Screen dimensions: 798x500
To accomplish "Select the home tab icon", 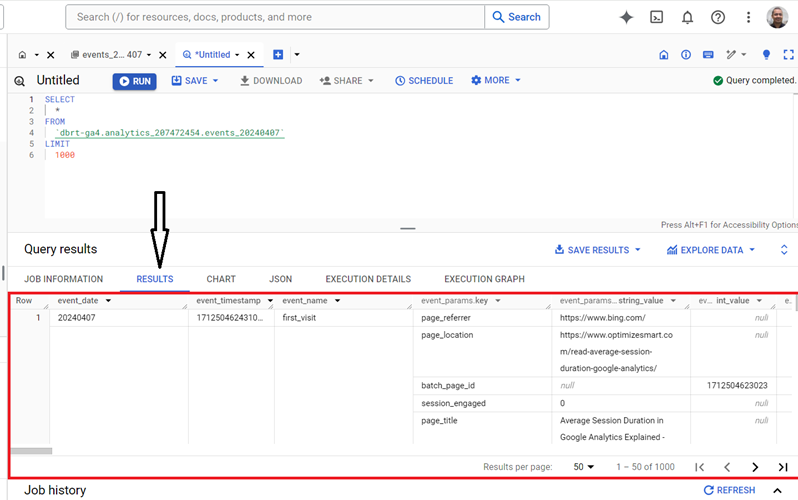I will point(22,54).
